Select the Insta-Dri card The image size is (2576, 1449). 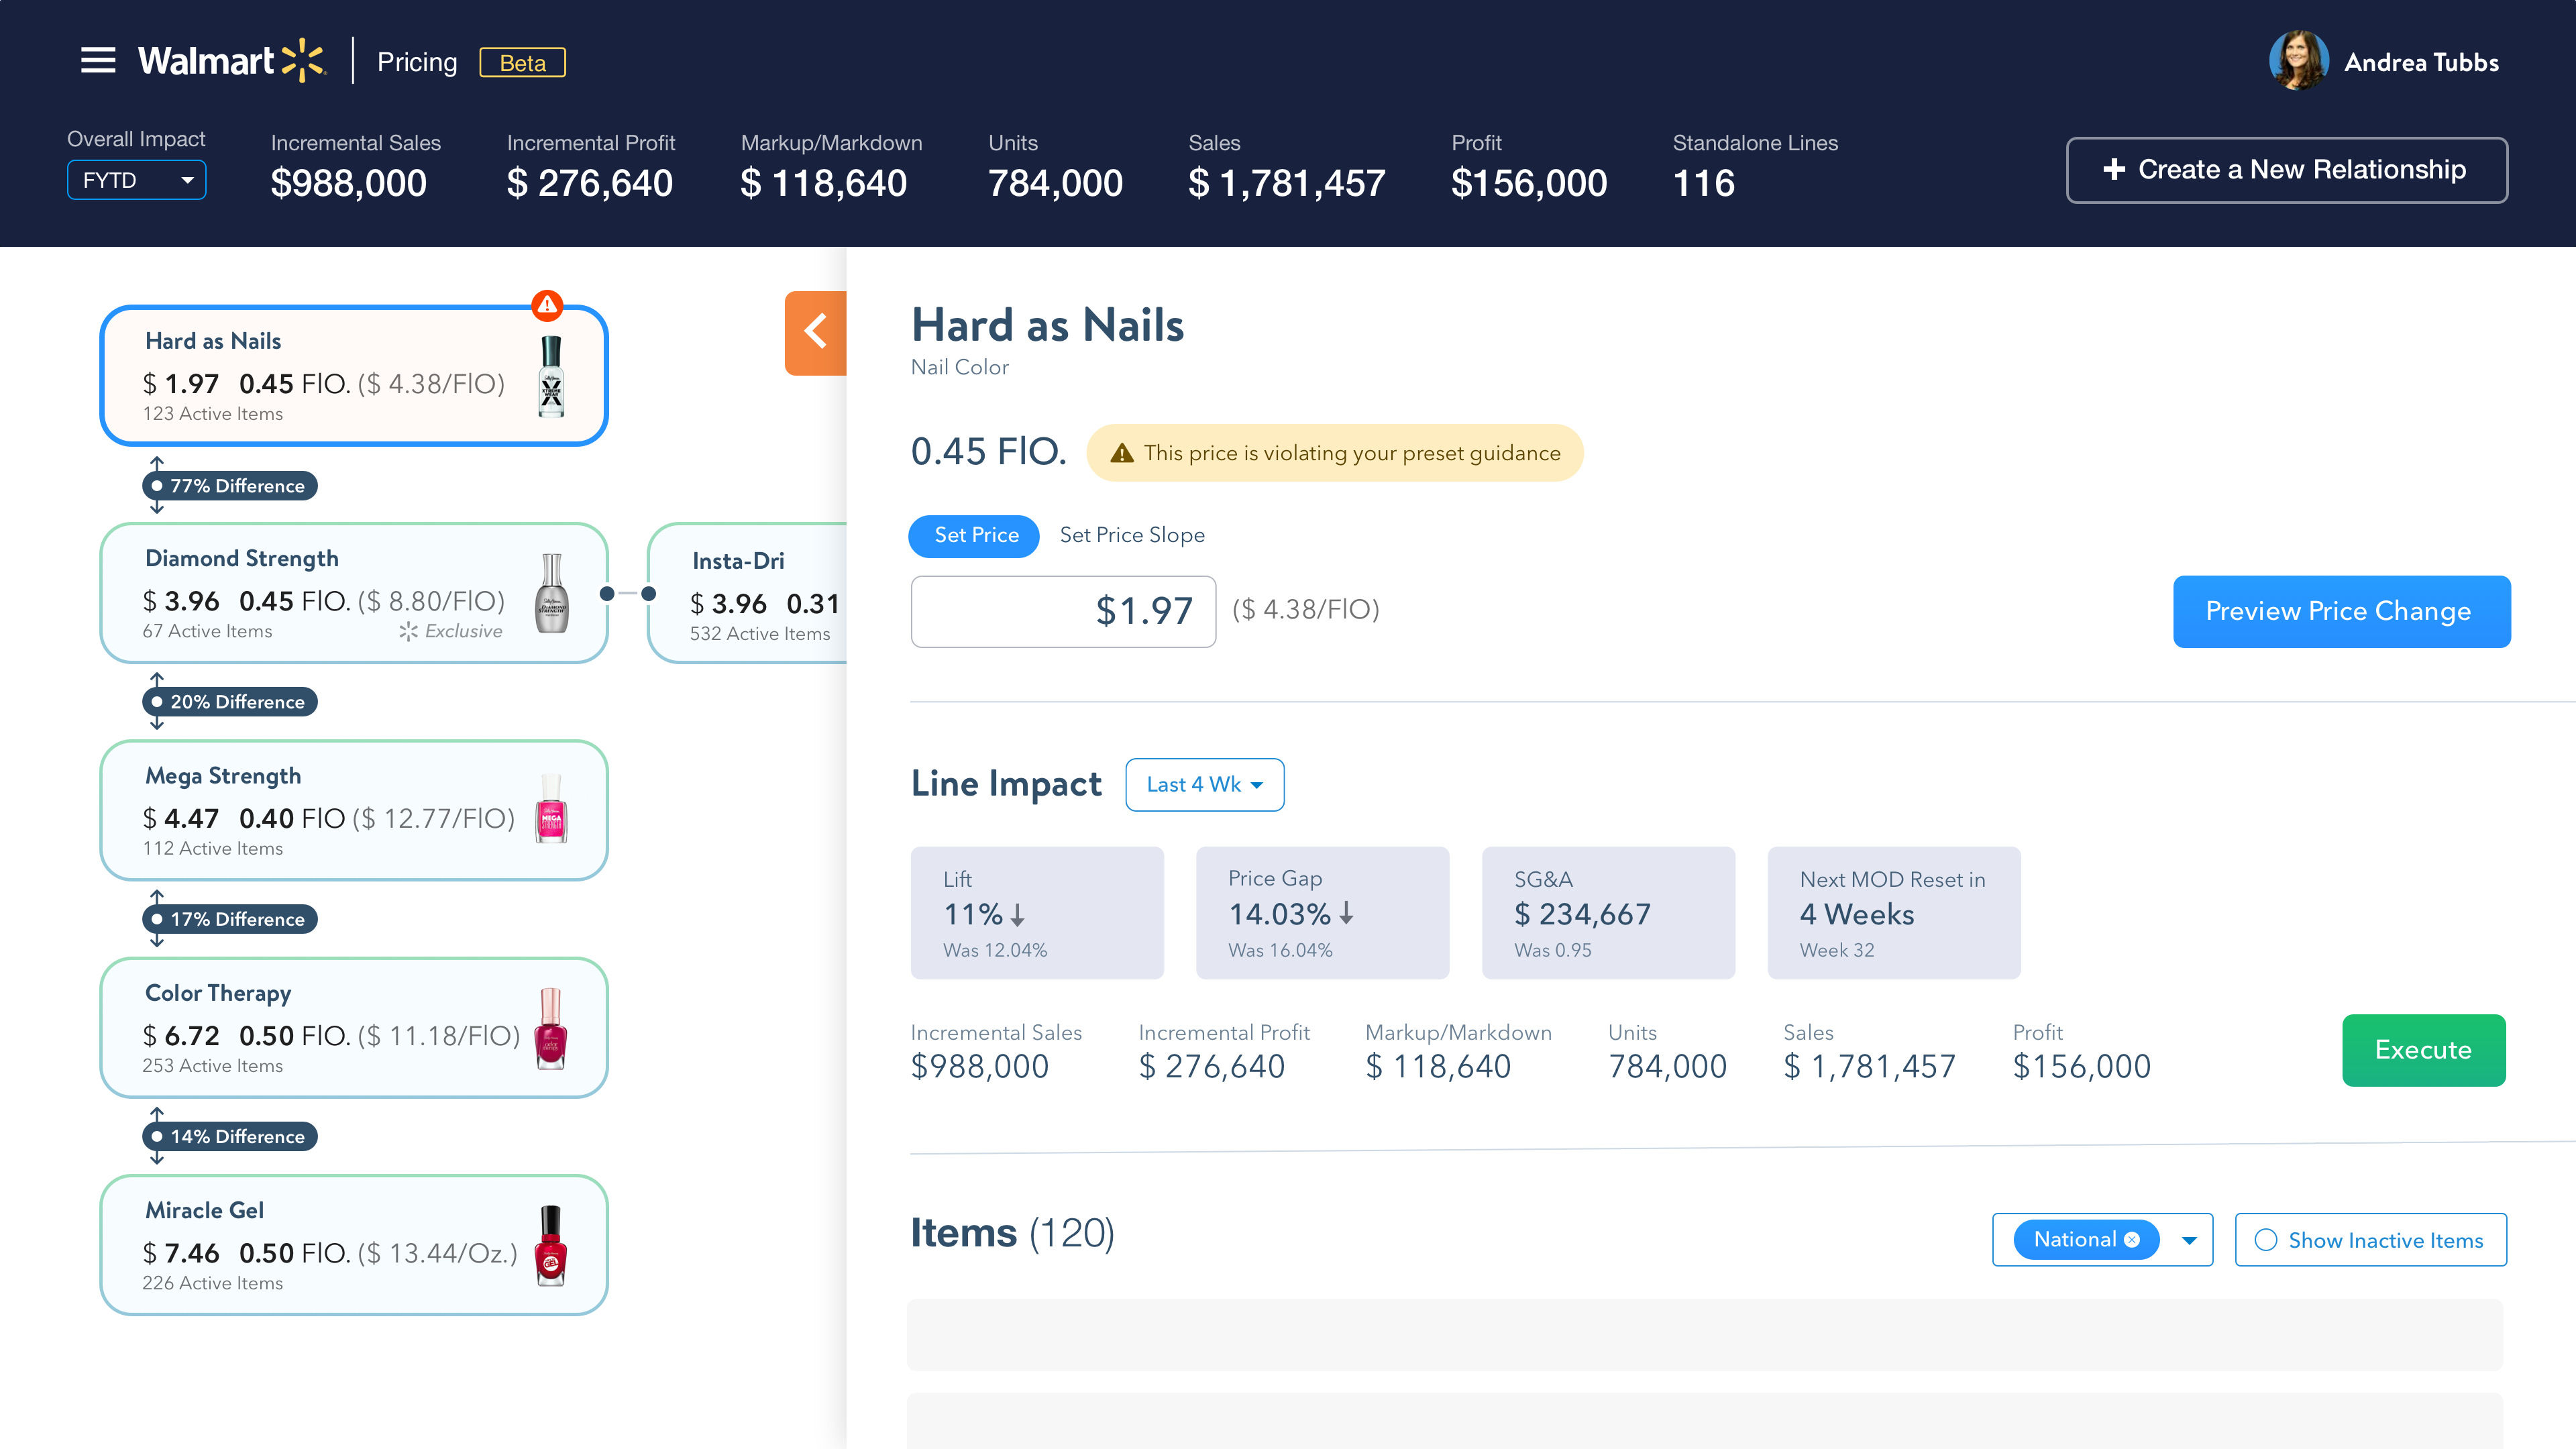coord(747,593)
